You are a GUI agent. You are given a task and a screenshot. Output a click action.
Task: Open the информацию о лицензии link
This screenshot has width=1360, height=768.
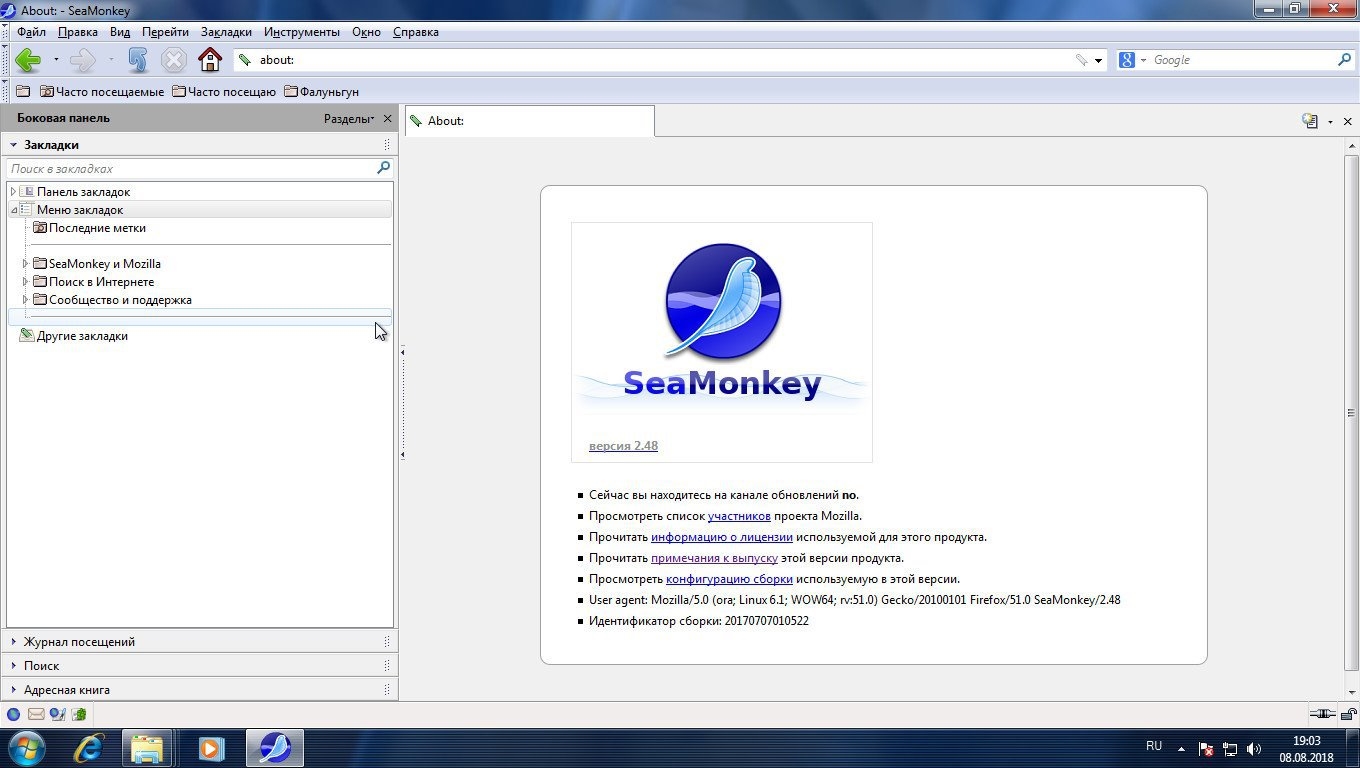[x=722, y=537]
